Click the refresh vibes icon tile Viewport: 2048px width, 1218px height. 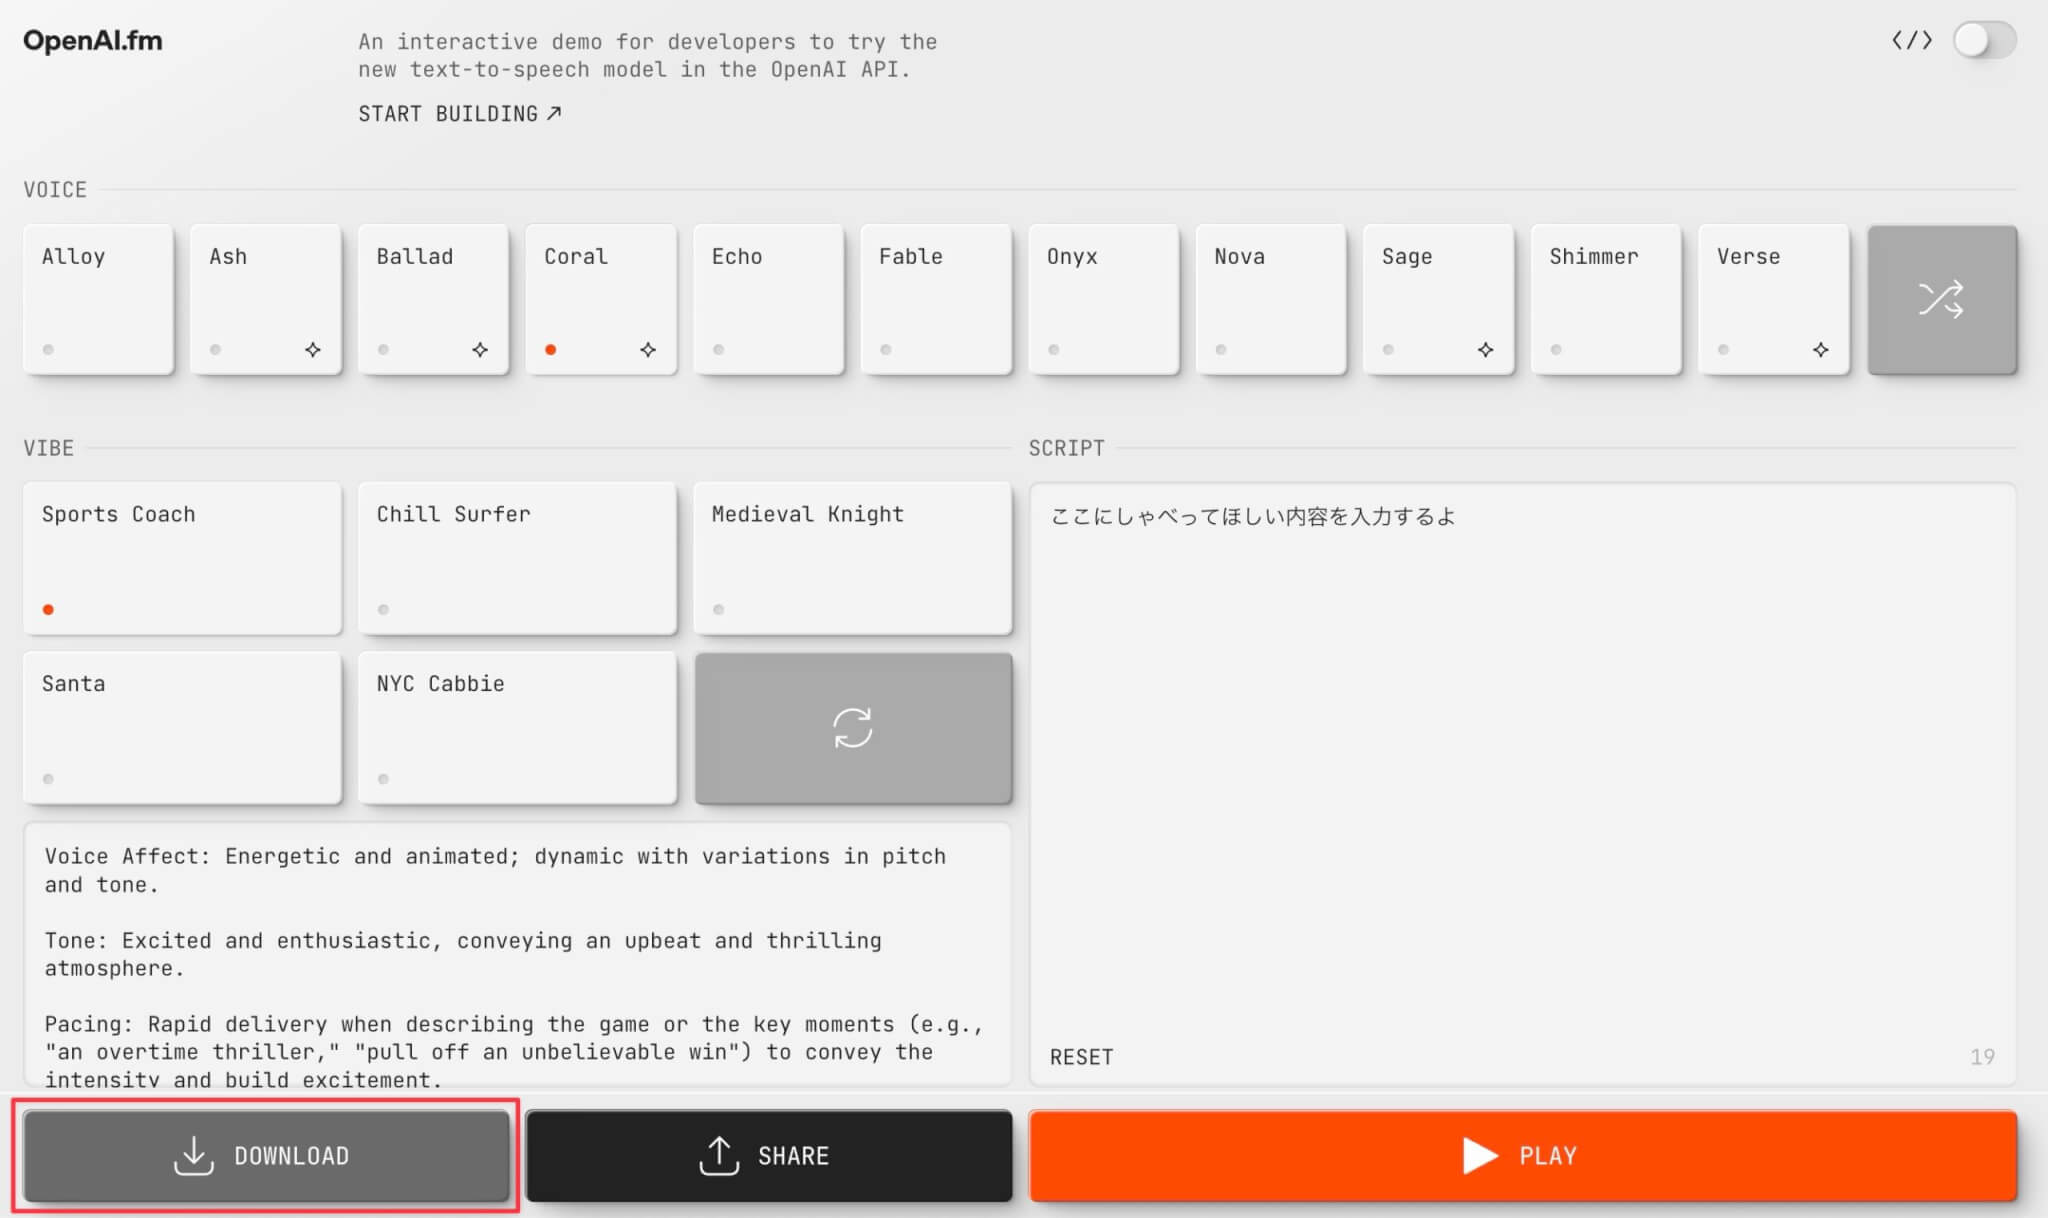(x=853, y=728)
